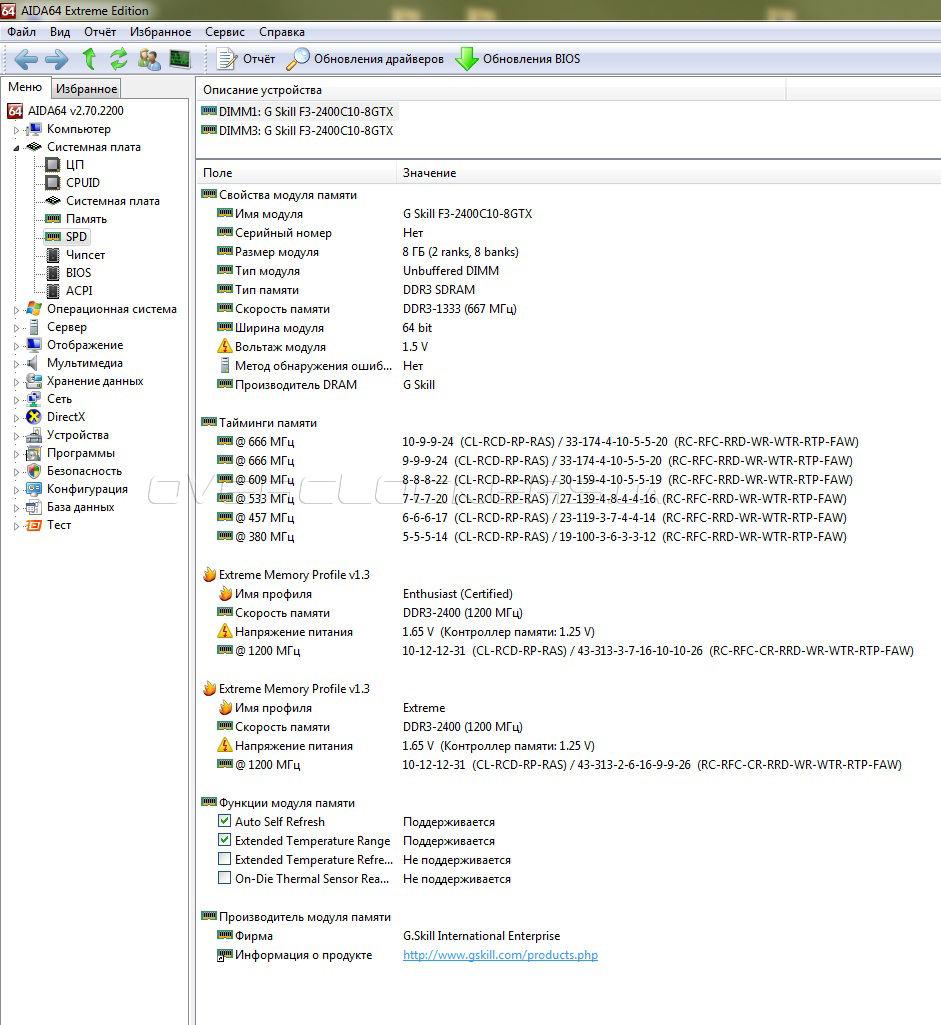Open the Вид menu
941x1025 pixels.
tap(59, 31)
